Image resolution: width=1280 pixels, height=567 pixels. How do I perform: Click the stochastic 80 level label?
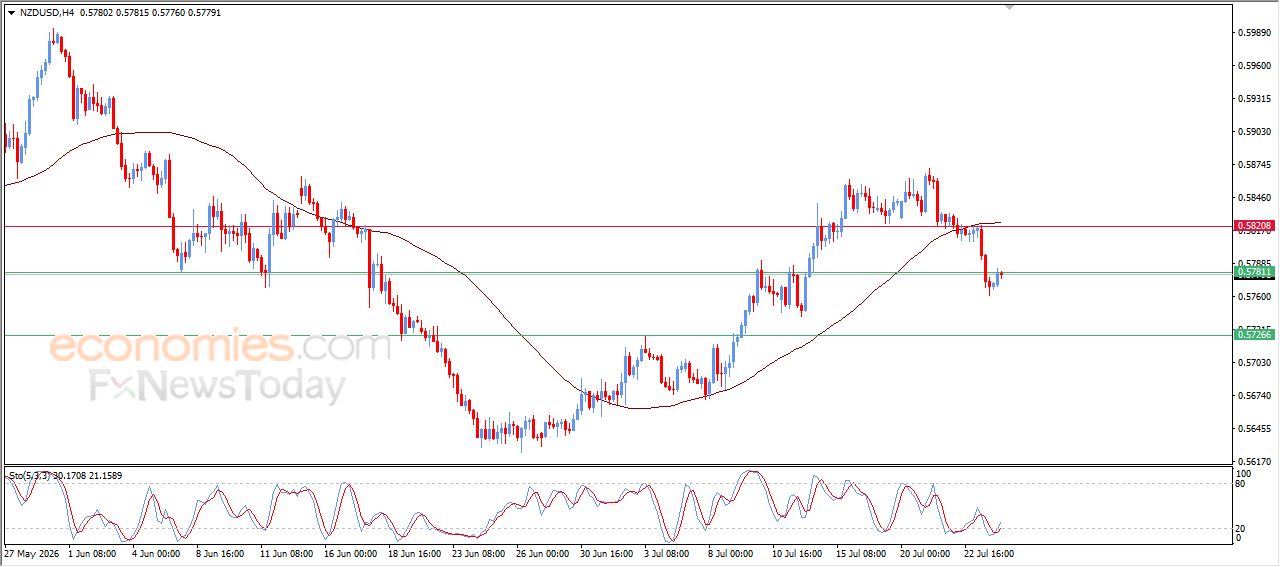[1242, 484]
